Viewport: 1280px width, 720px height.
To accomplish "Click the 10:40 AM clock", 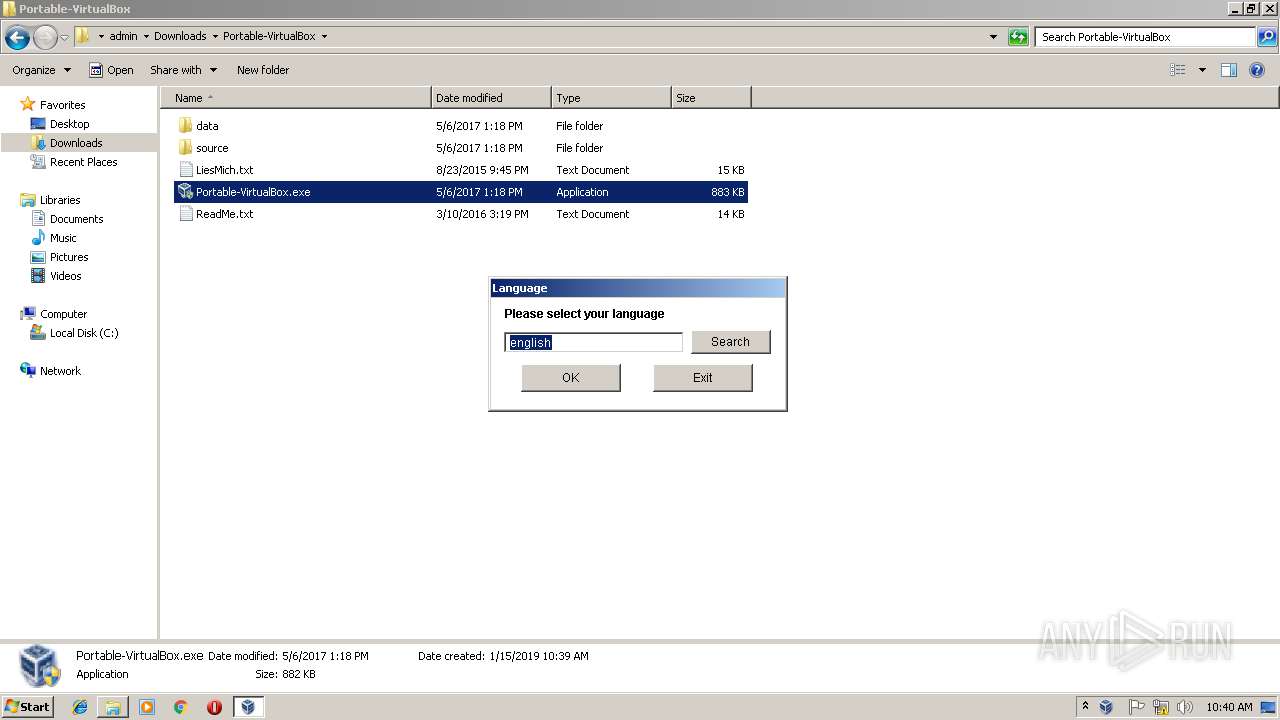I will click(x=1229, y=707).
